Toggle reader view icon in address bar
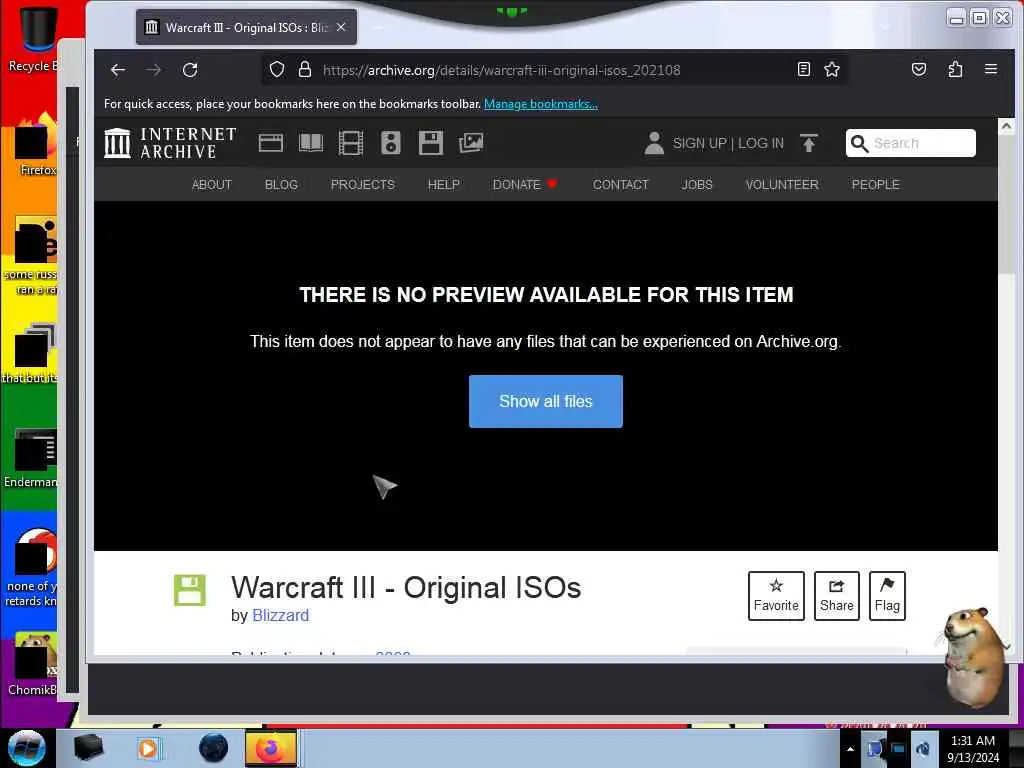Viewport: 1024px width, 768px height. pos(804,69)
